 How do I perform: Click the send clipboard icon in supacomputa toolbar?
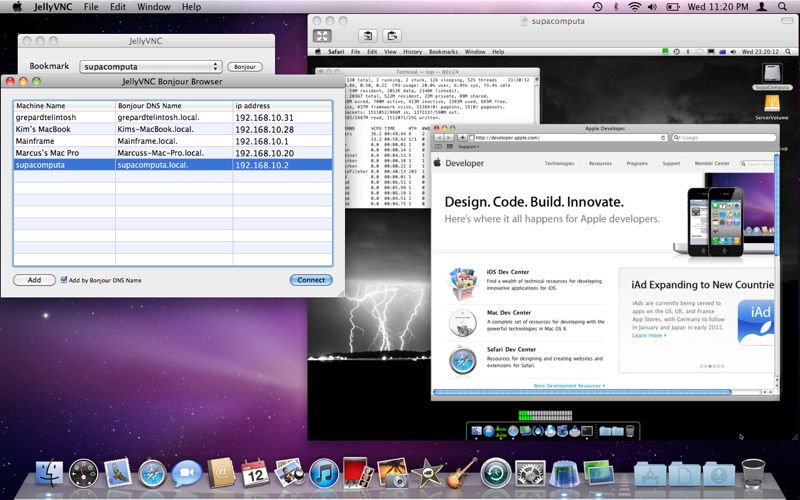392,36
